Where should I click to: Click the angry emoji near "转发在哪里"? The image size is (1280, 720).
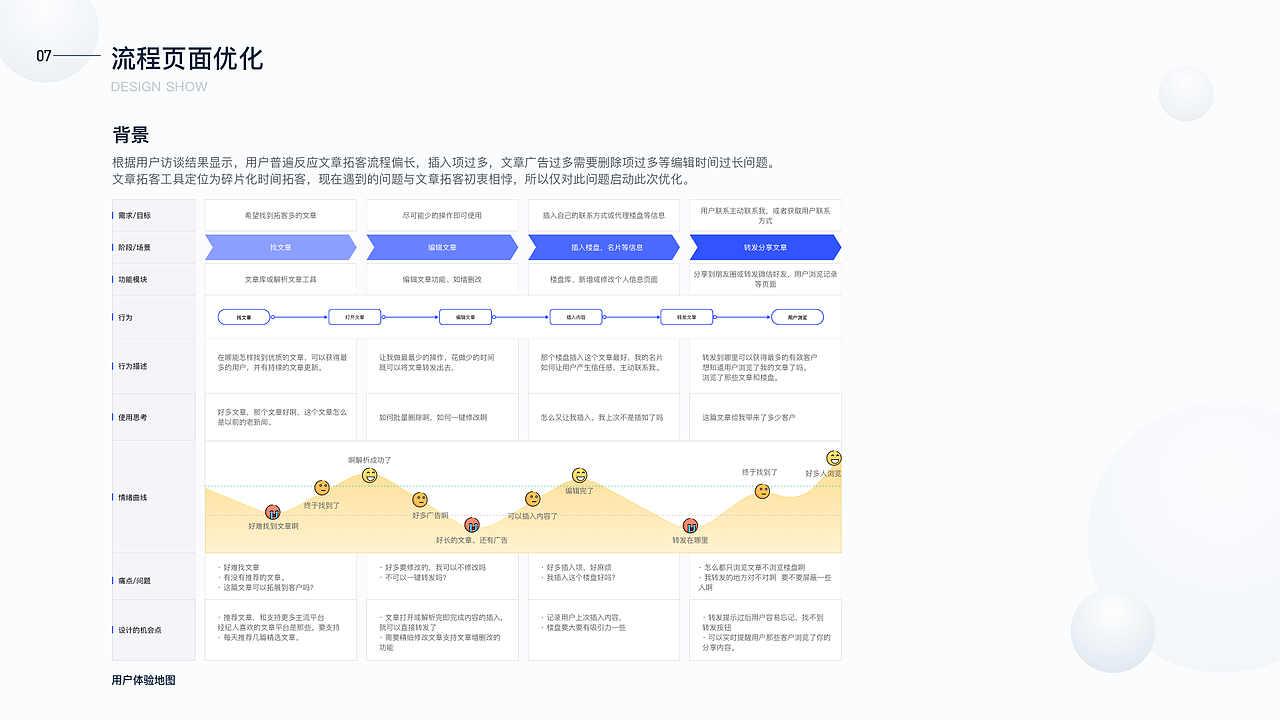(x=689, y=525)
